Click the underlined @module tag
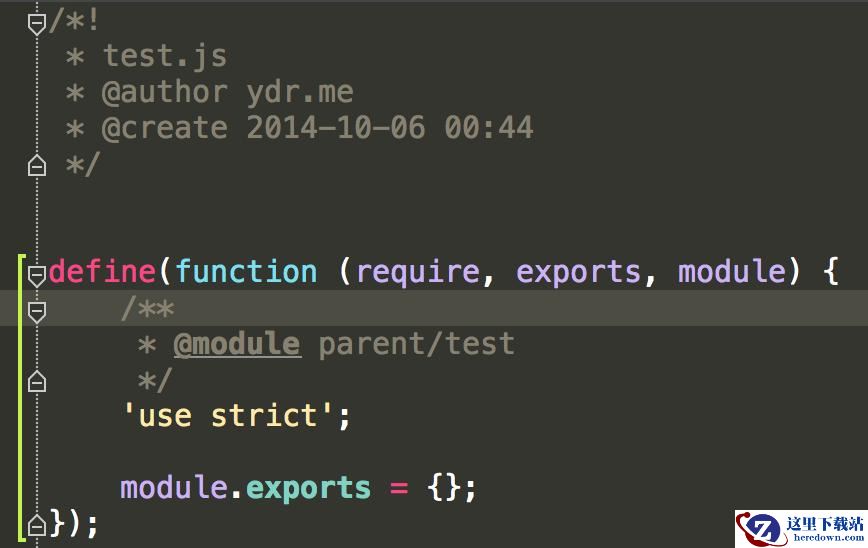868x548 pixels. point(237,344)
